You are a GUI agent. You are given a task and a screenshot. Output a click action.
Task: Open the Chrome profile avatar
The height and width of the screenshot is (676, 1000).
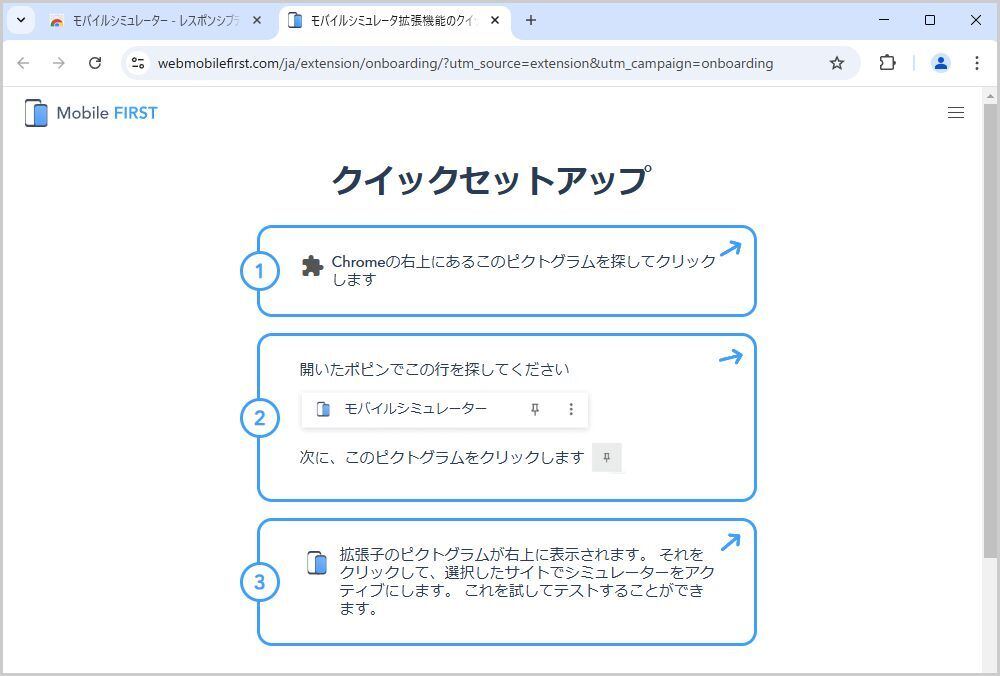[941, 62]
